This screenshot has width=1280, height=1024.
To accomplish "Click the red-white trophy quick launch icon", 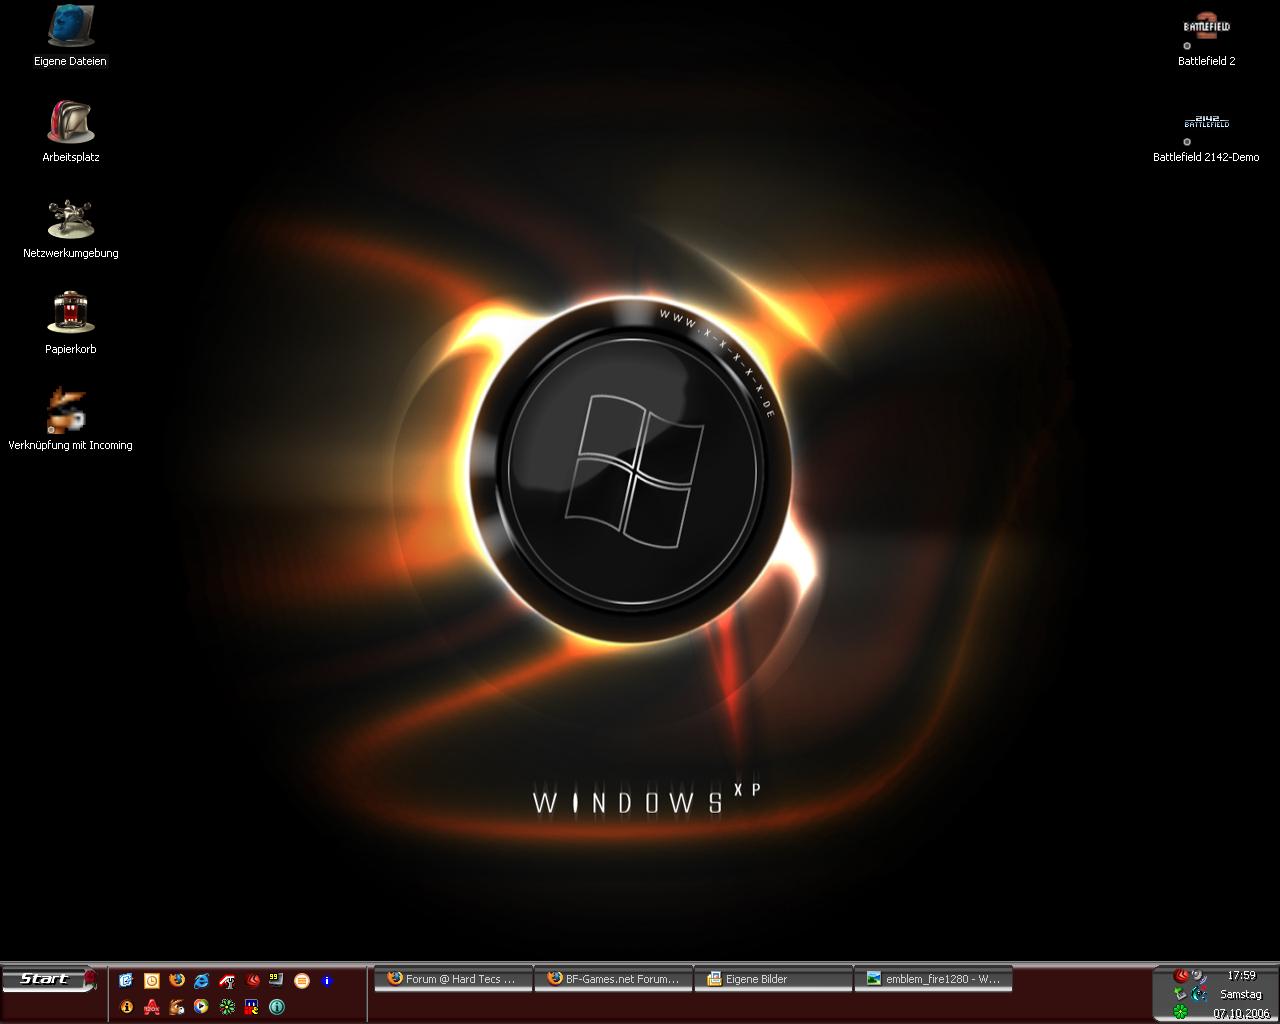I will coord(227,981).
